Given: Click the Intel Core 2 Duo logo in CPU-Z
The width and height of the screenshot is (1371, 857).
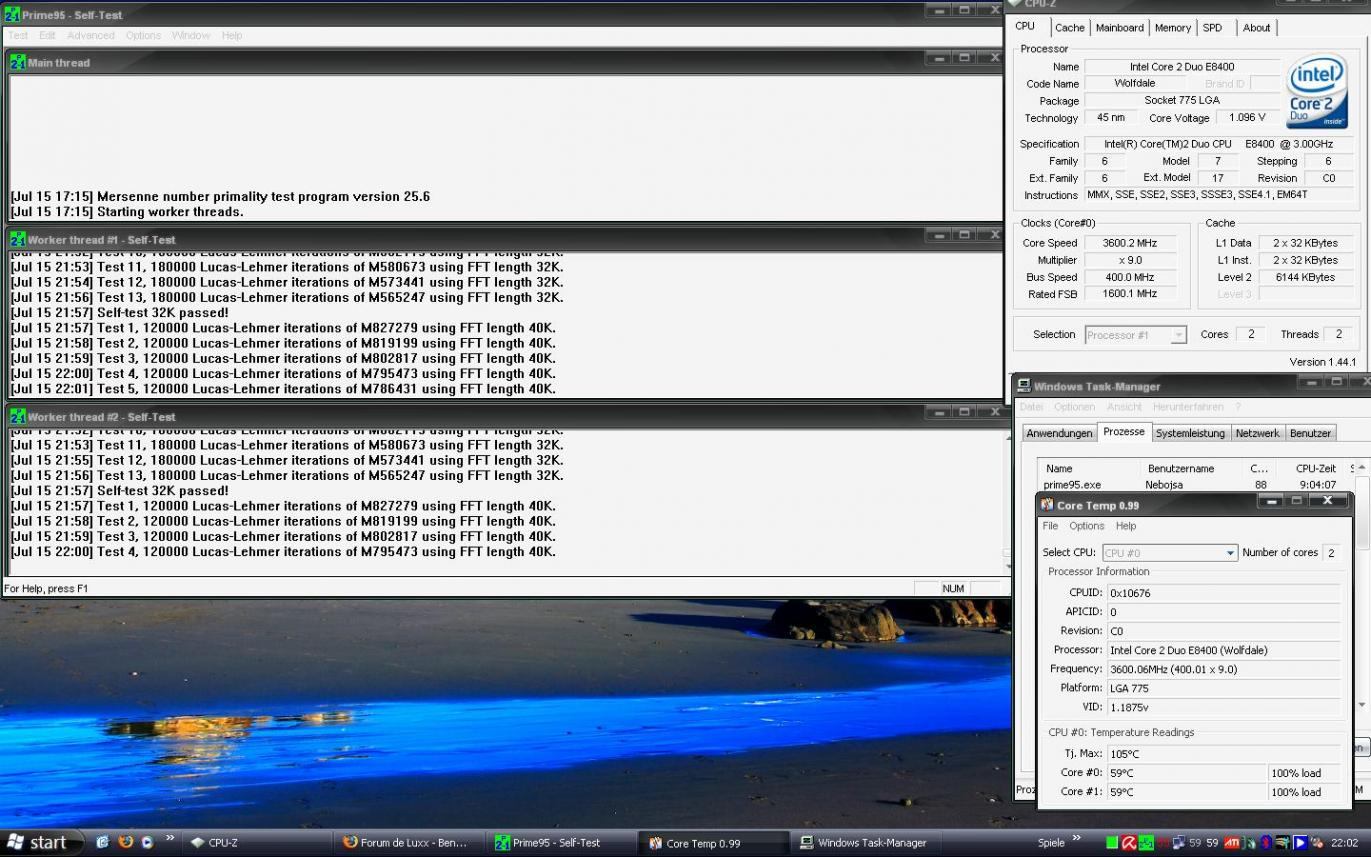Looking at the screenshot, I should [1317, 90].
